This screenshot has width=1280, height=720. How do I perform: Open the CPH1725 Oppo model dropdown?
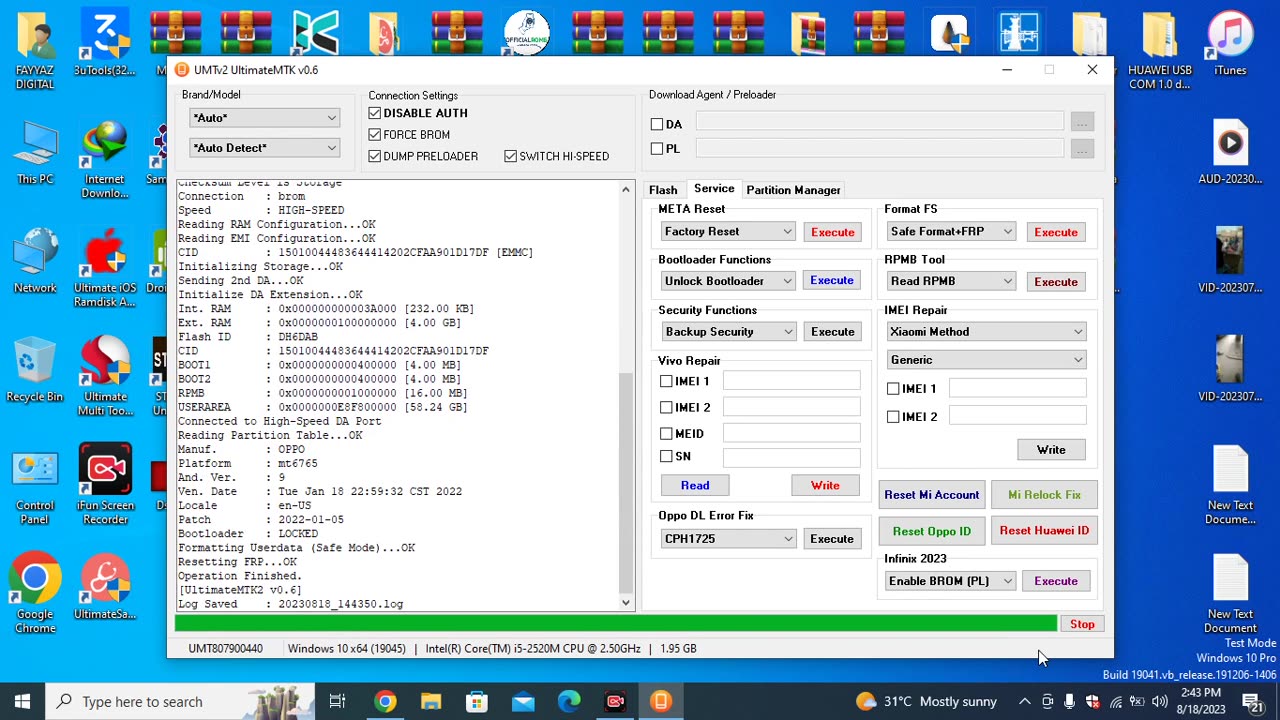coord(728,538)
